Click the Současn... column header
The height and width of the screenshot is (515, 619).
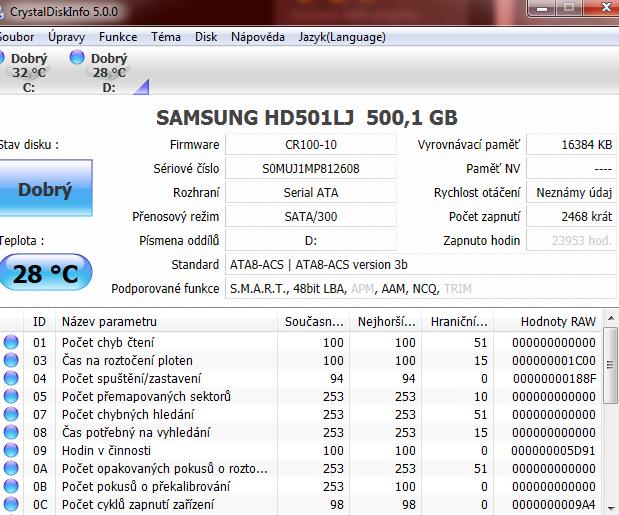click(314, 322)
